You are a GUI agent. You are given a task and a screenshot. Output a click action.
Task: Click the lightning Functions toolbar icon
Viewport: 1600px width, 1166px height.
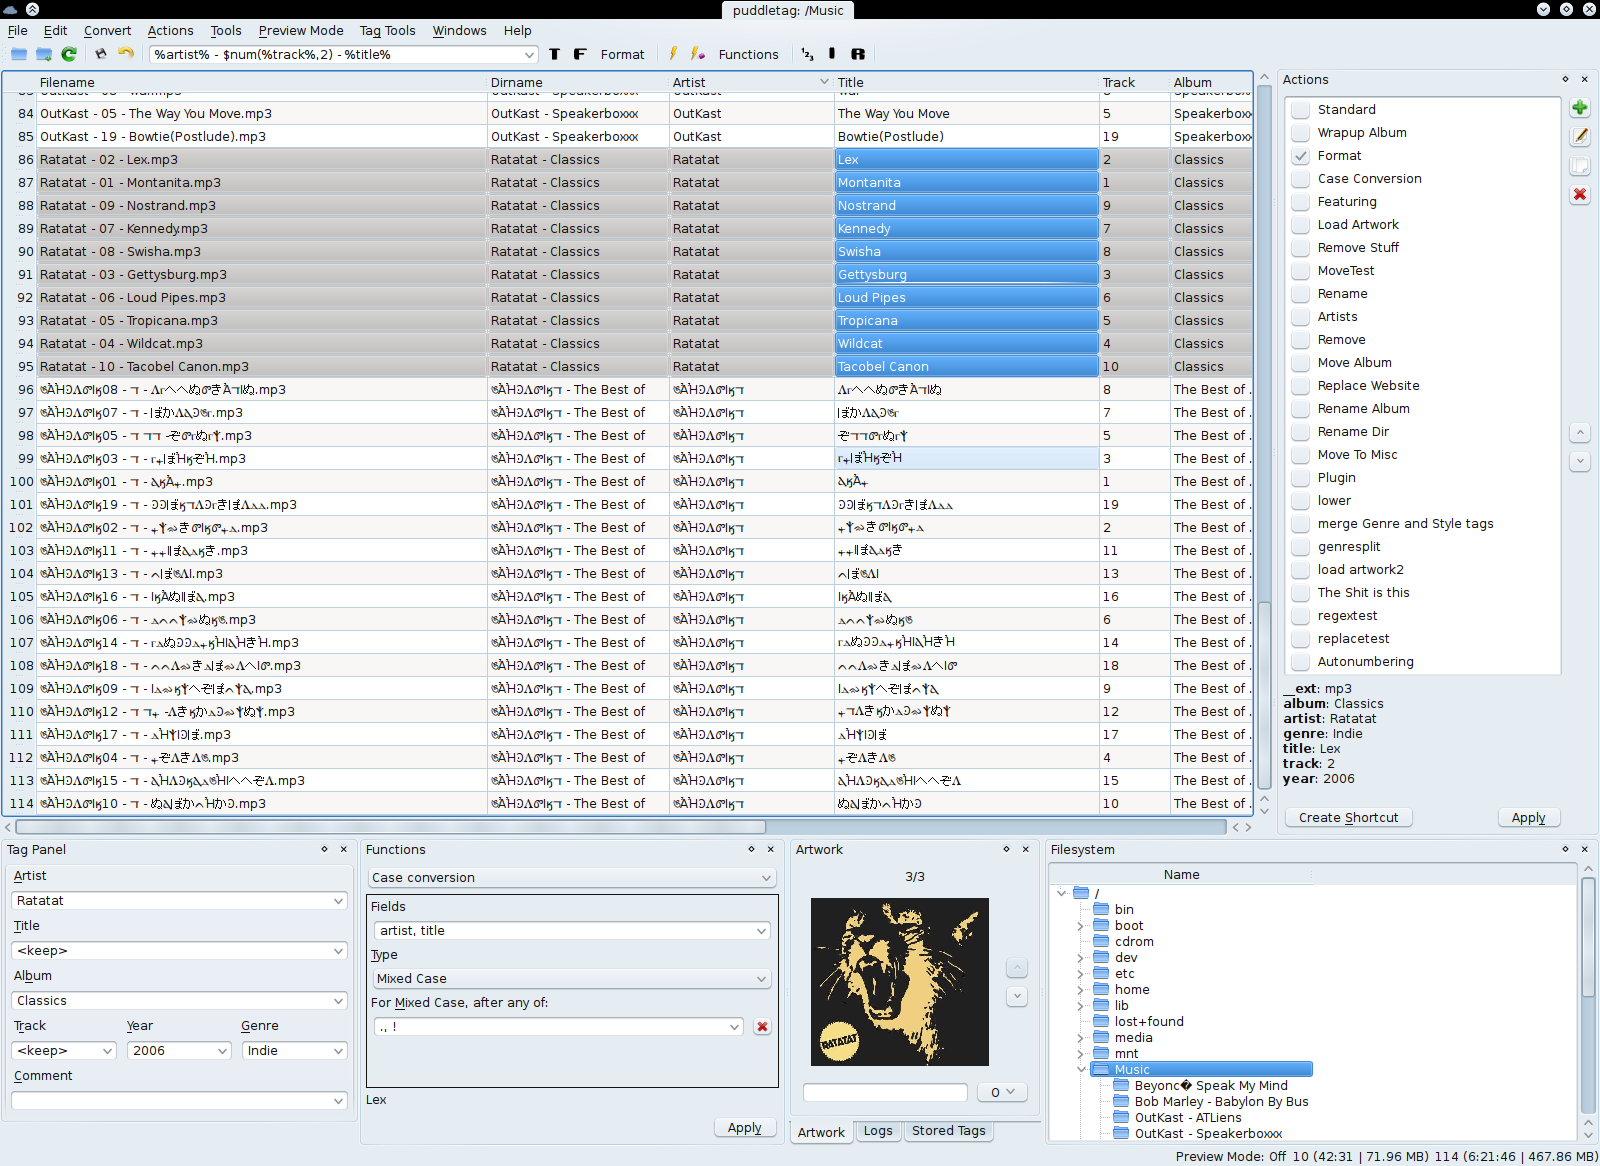pos(673,54)
